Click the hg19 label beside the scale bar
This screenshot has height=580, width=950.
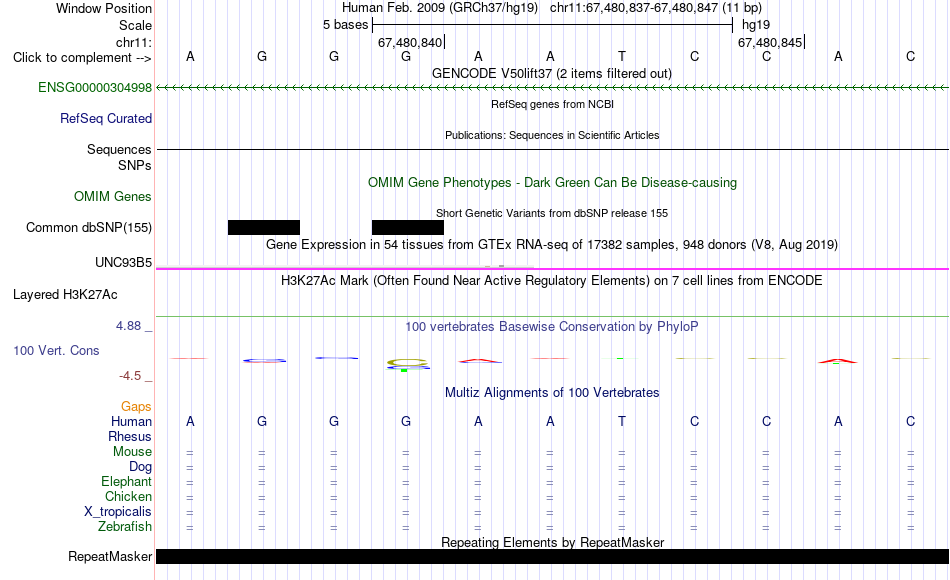click(756, 25)
